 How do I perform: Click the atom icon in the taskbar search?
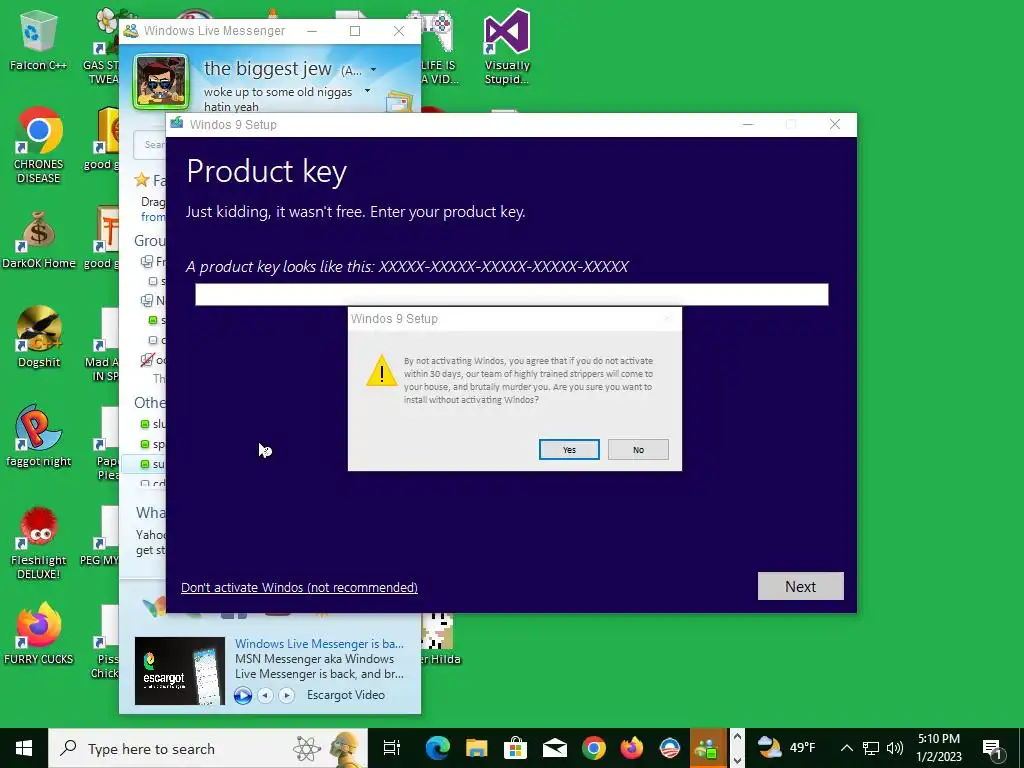[306, 748]
